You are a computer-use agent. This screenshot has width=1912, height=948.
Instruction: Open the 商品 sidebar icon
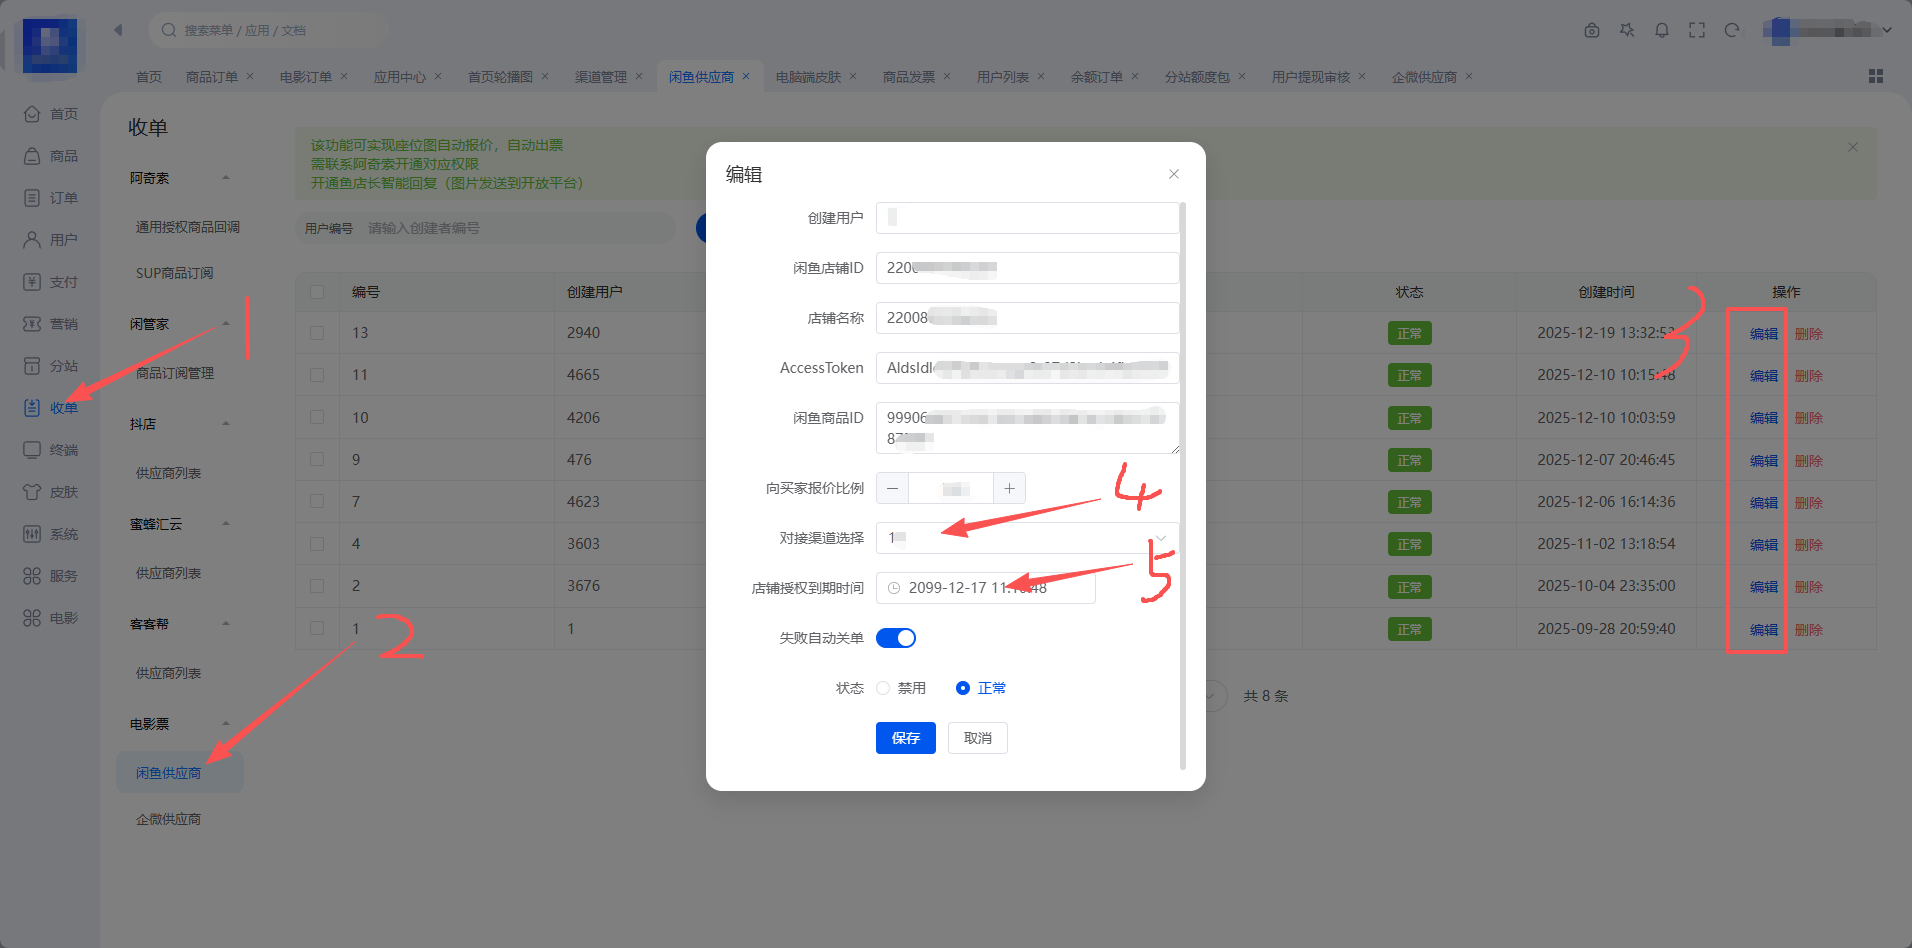[x=32, y=156]
